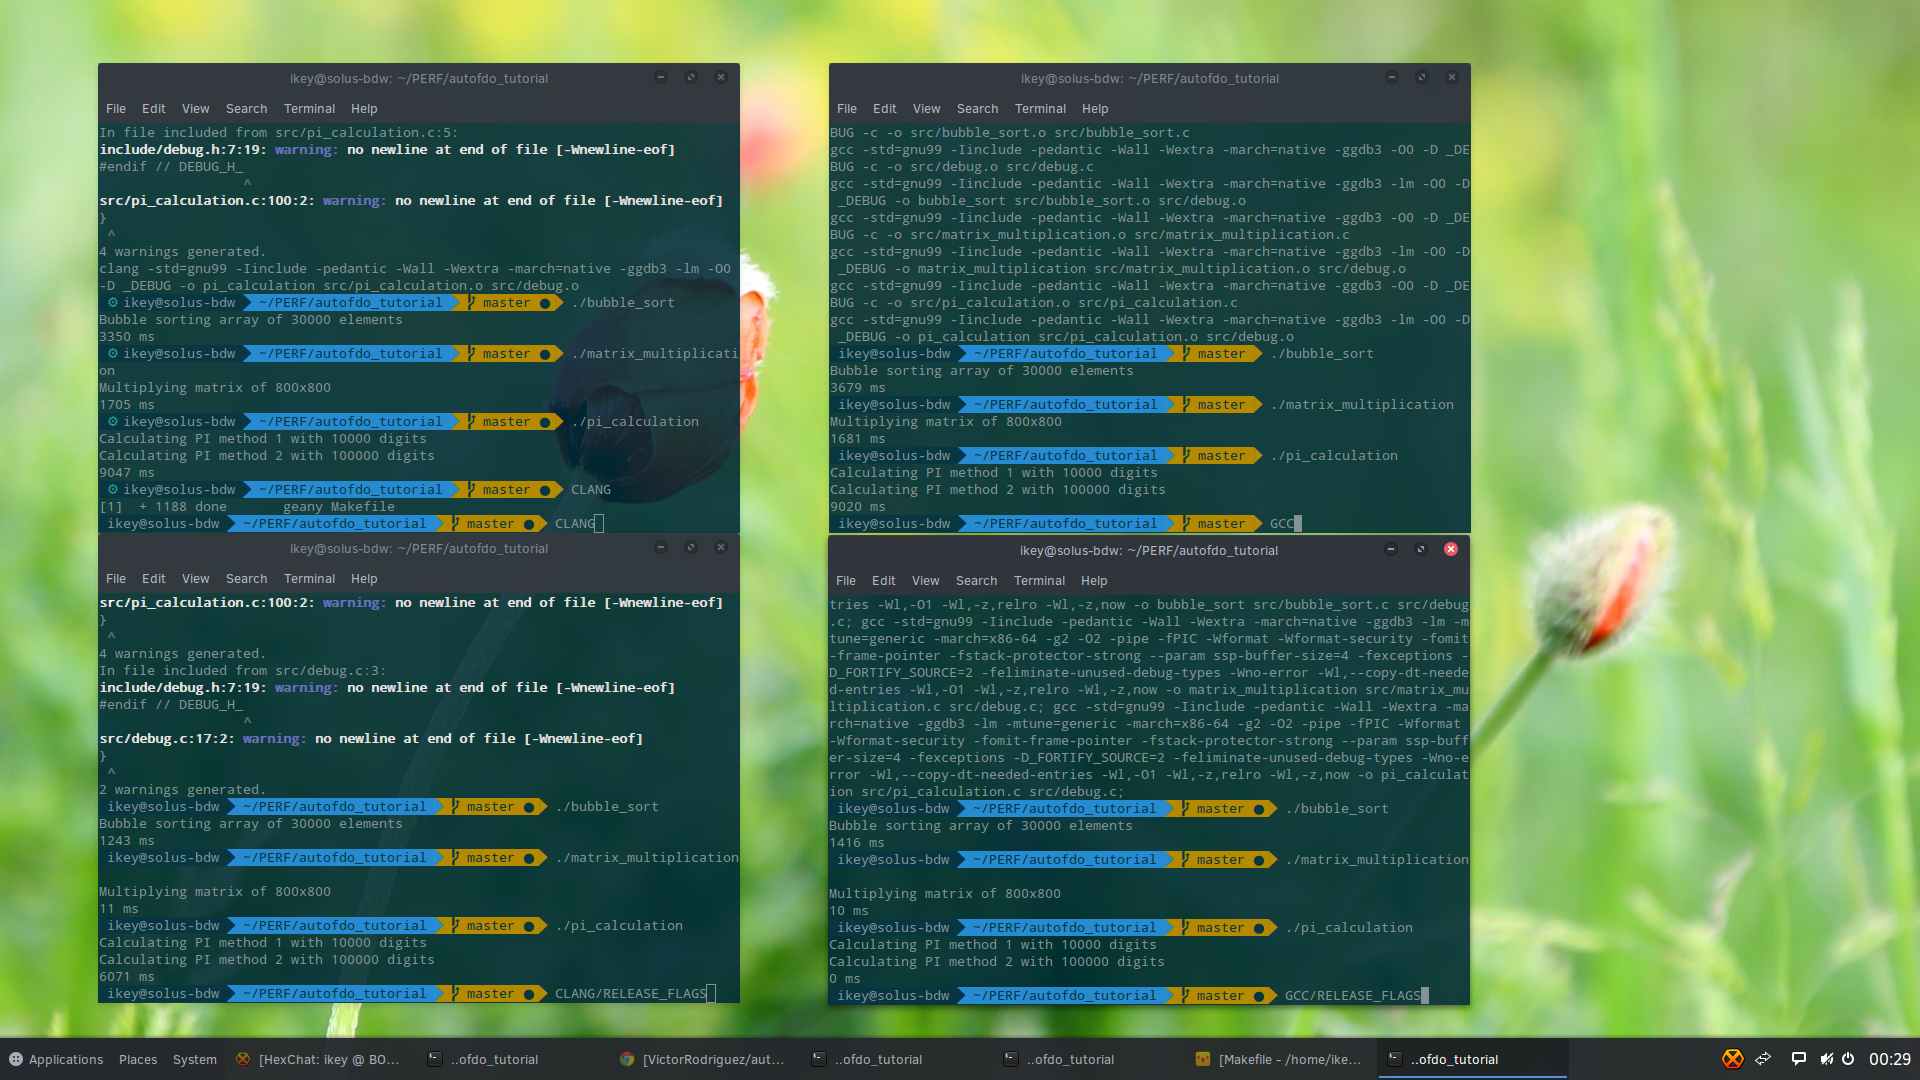The image size is (1920, 1080).
Task: Open Search menu in the GCC terminal
Action: pos(977,109)
